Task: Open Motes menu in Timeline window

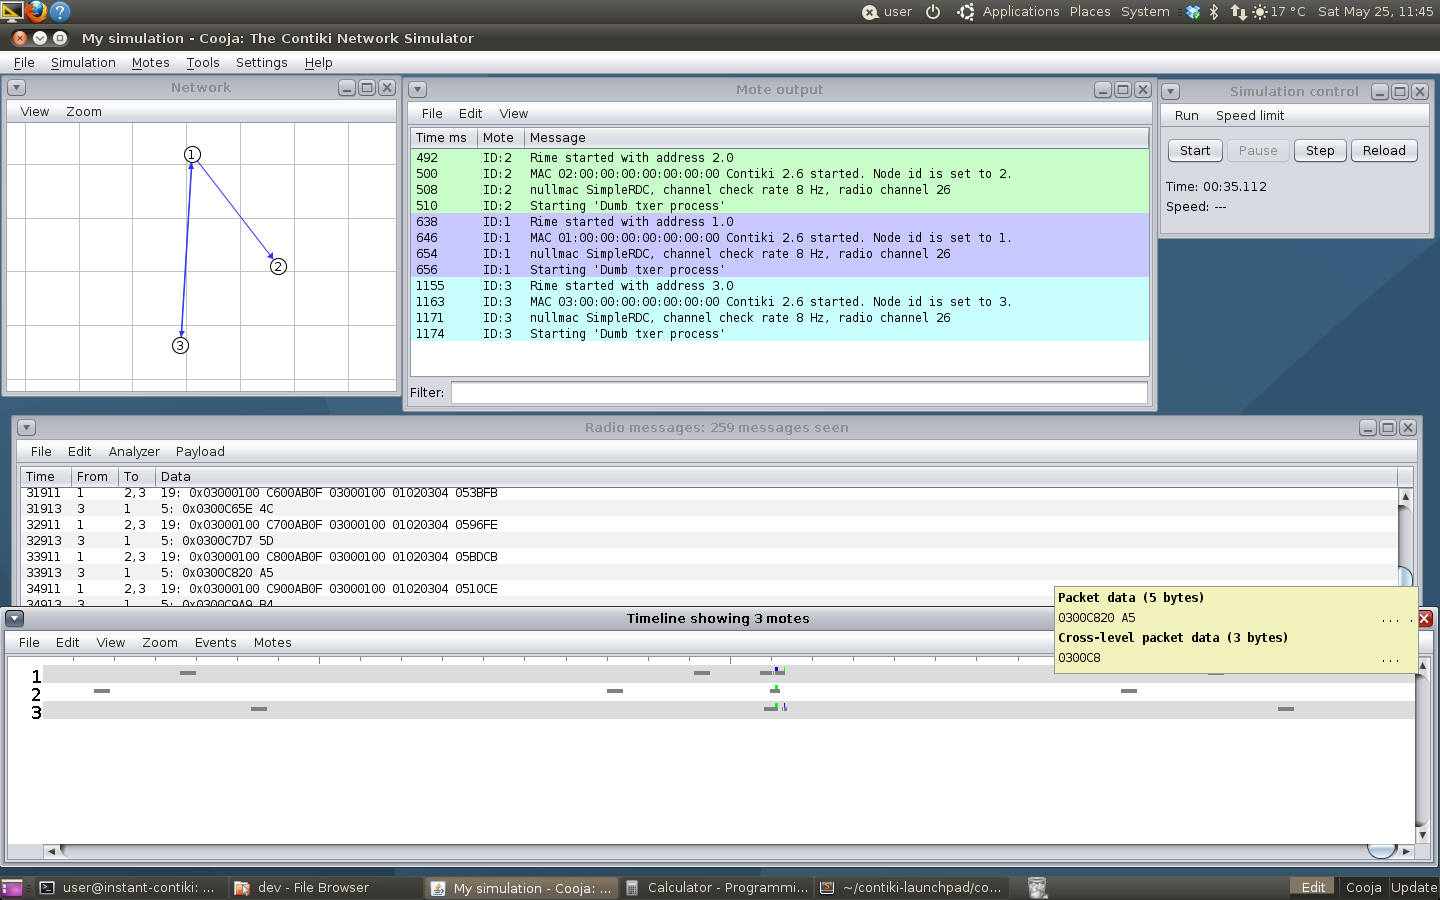Action: click(x=273, y=643)
